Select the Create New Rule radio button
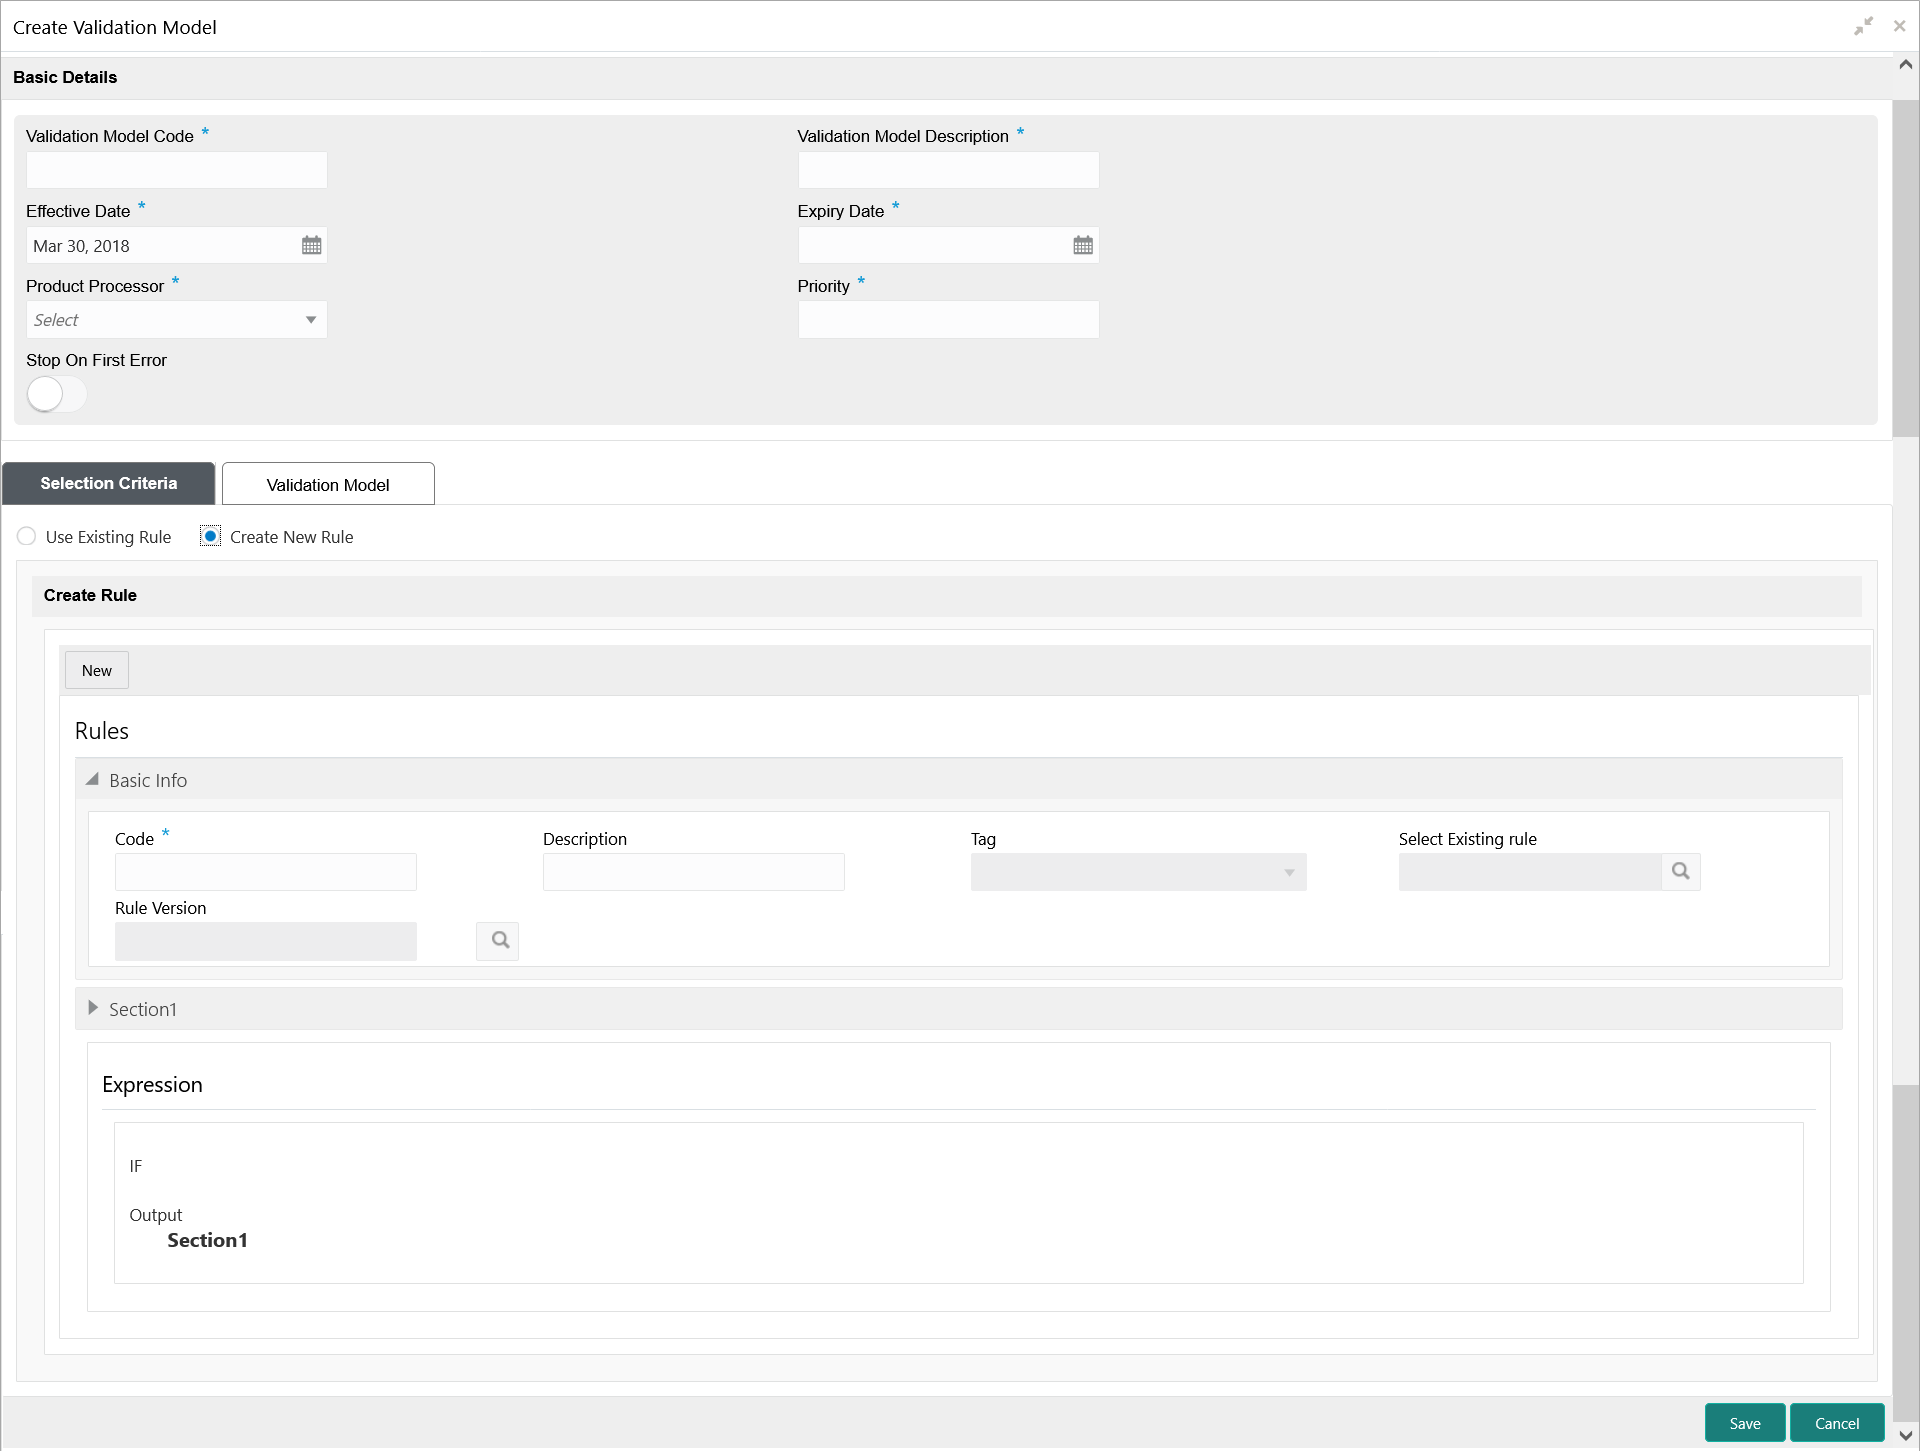This screenshot has height=1451, width=1920. pyautogui.click(x=210, y=537)
